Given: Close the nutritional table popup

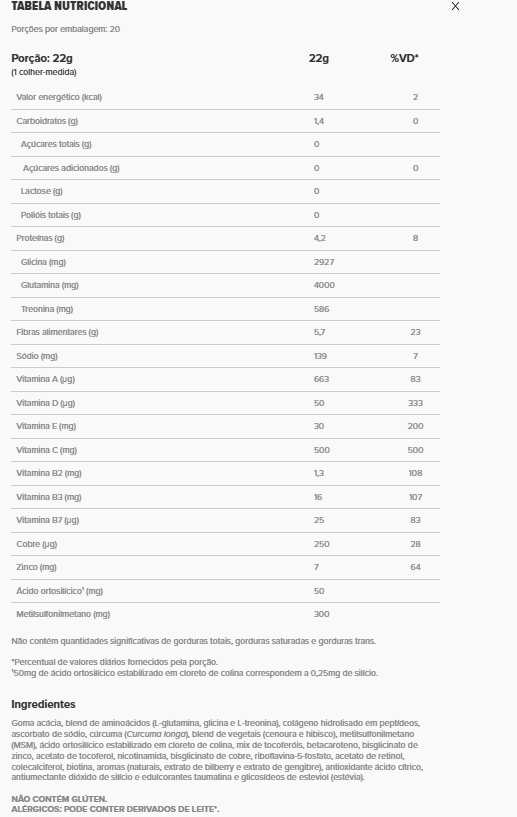Looking at the screenshot, I should click(x=455, y=6).
